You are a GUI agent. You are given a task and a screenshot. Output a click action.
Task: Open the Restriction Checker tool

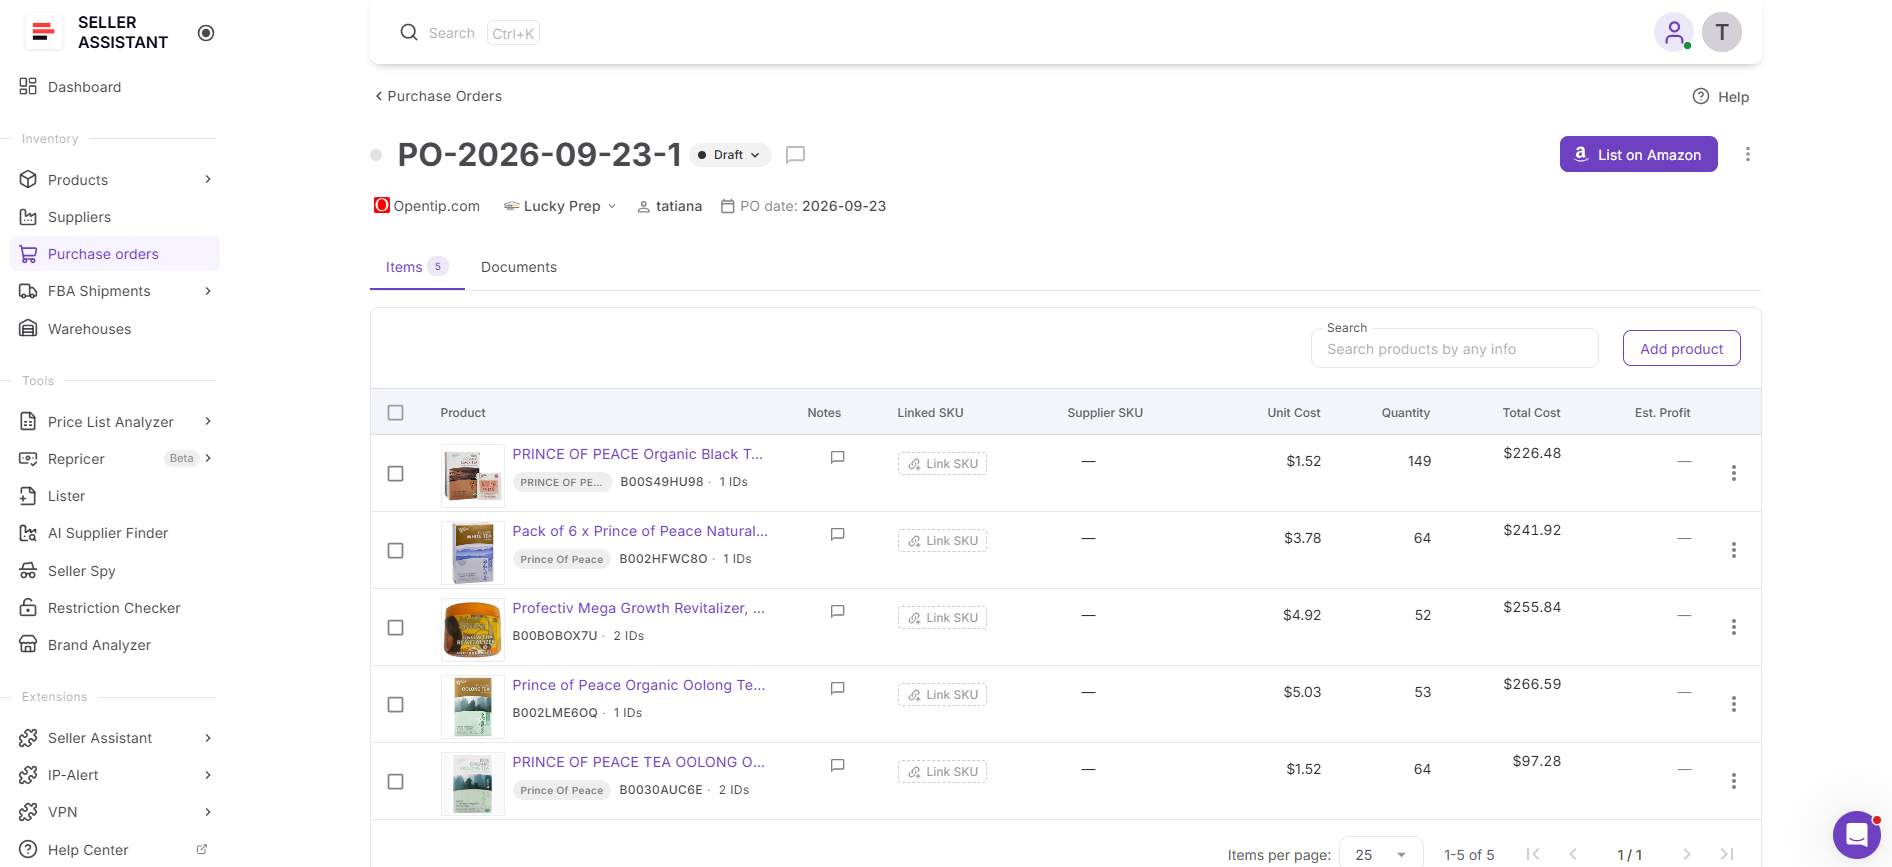pyautogui.click(x=115, y=608)
